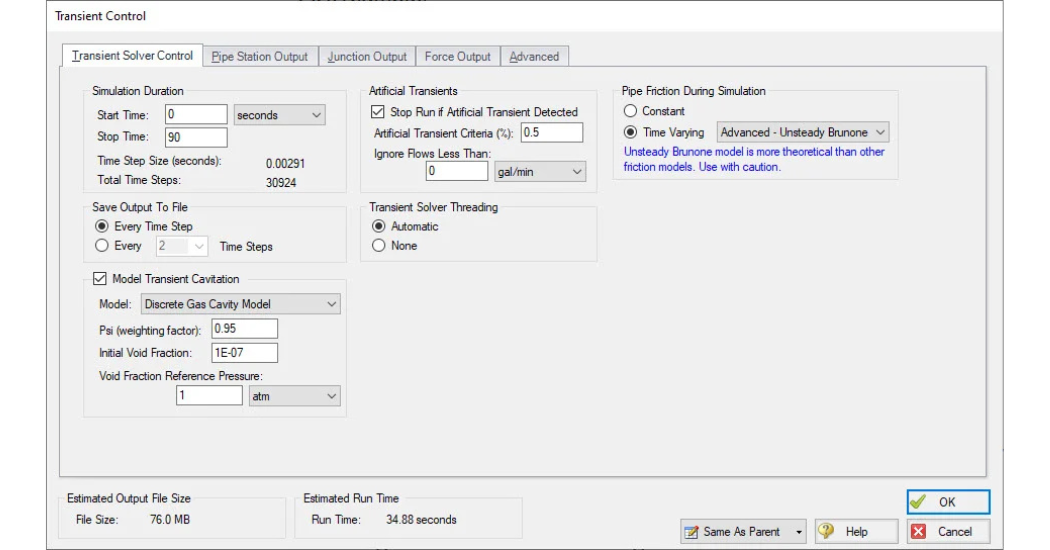Open the Advanced - Unsteady Brunone friction dropdown

(803, 133)
